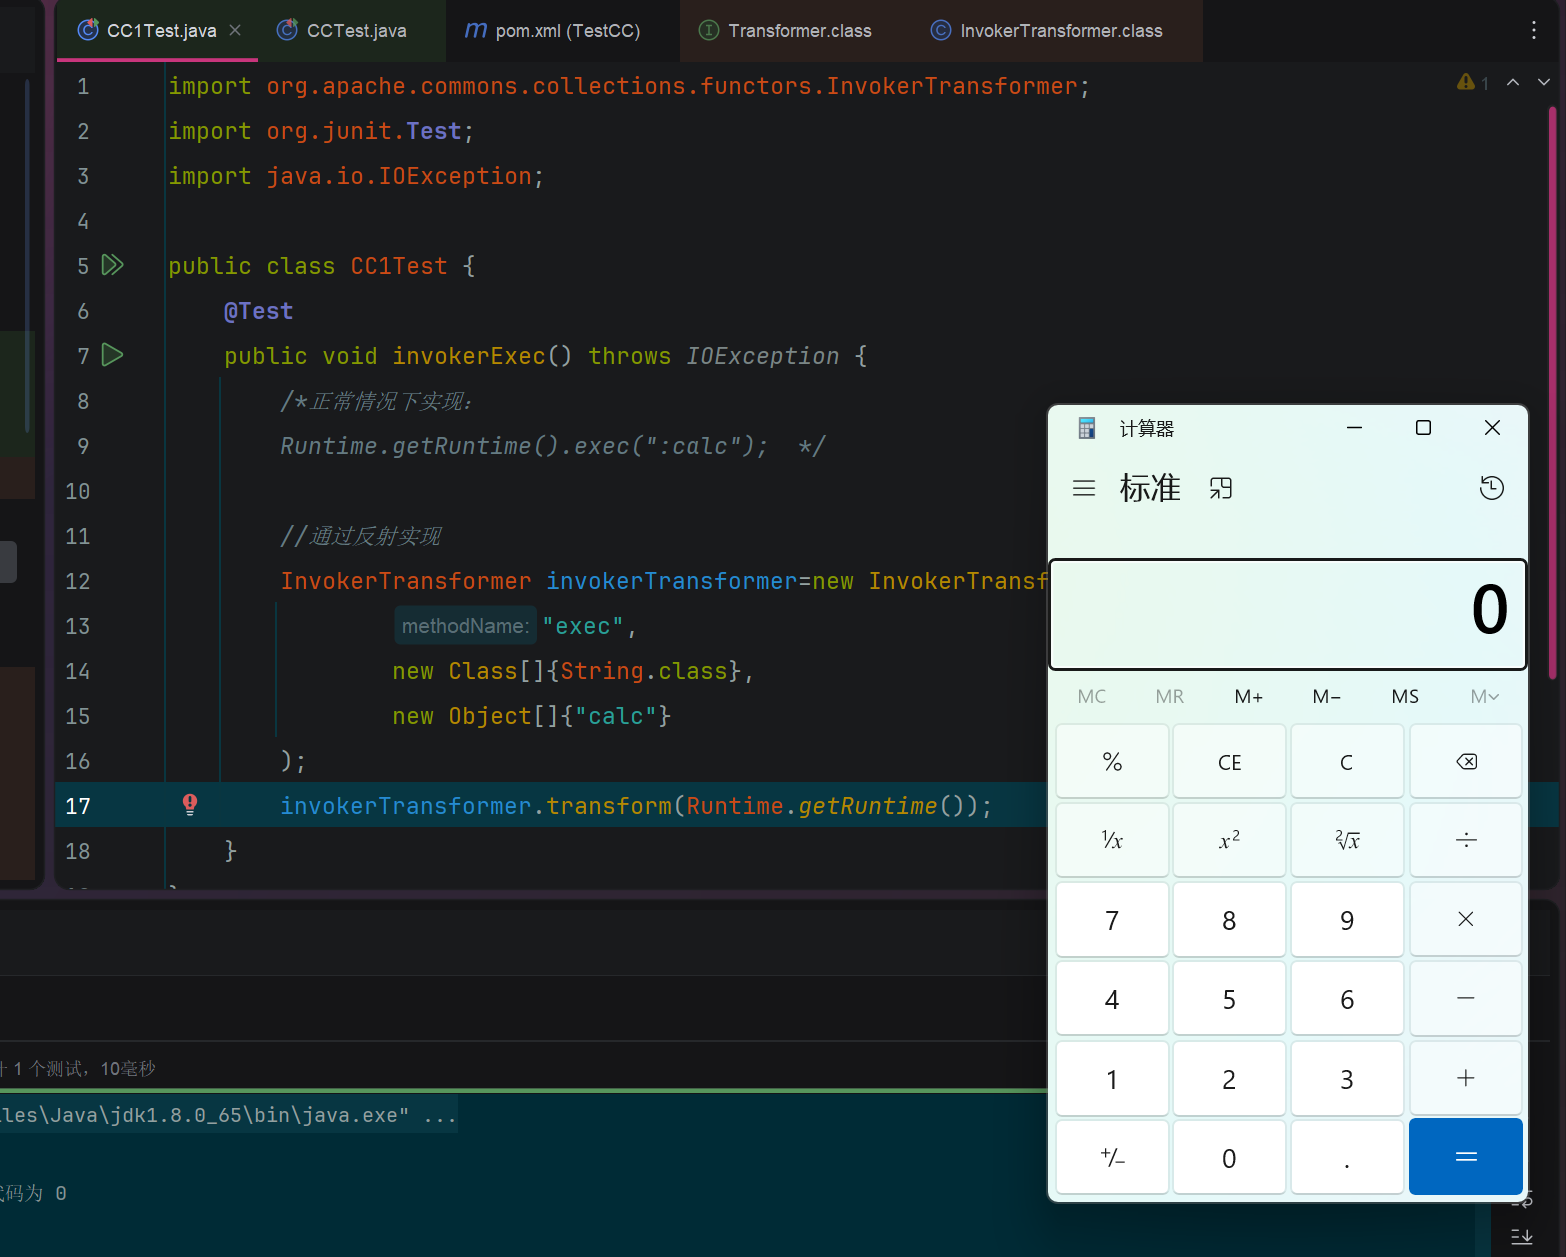Click the MS memory store button
The height and width of the screenshot is (1257, 1566).
coord(1405,696)
